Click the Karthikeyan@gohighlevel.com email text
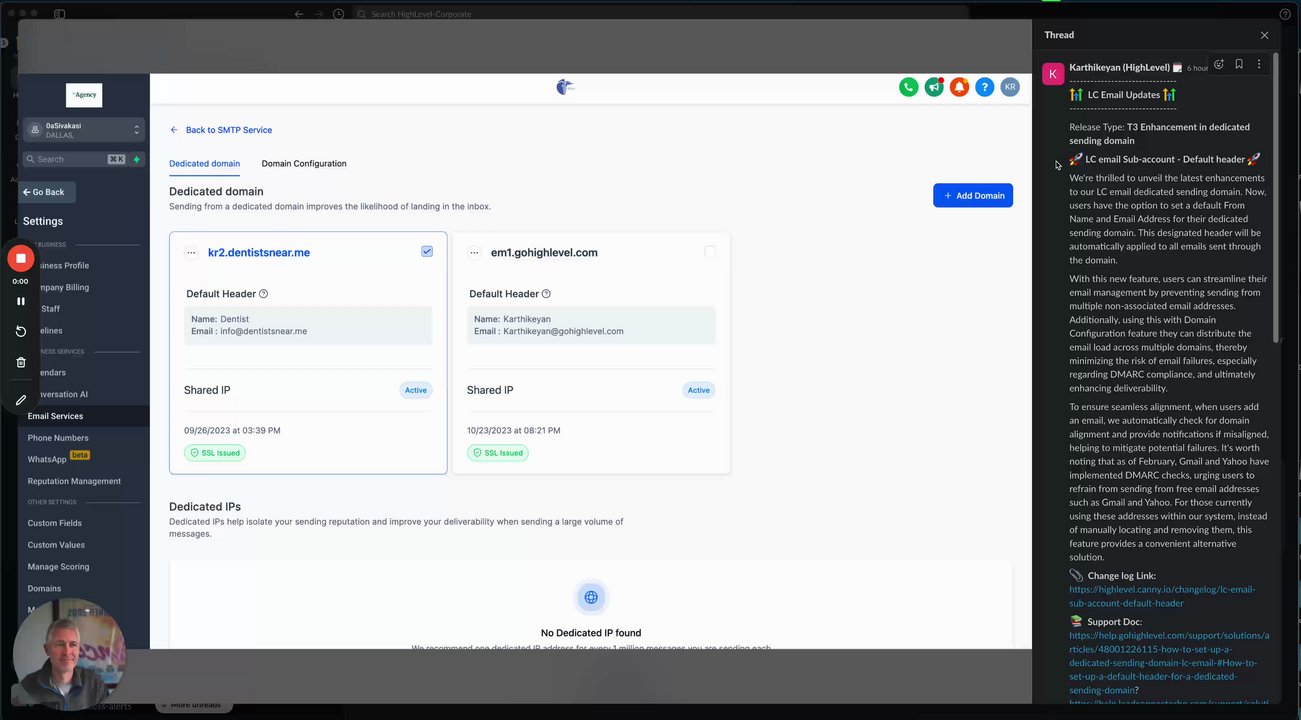Viewport: 1301px width, 720px height. click(563, 331)
